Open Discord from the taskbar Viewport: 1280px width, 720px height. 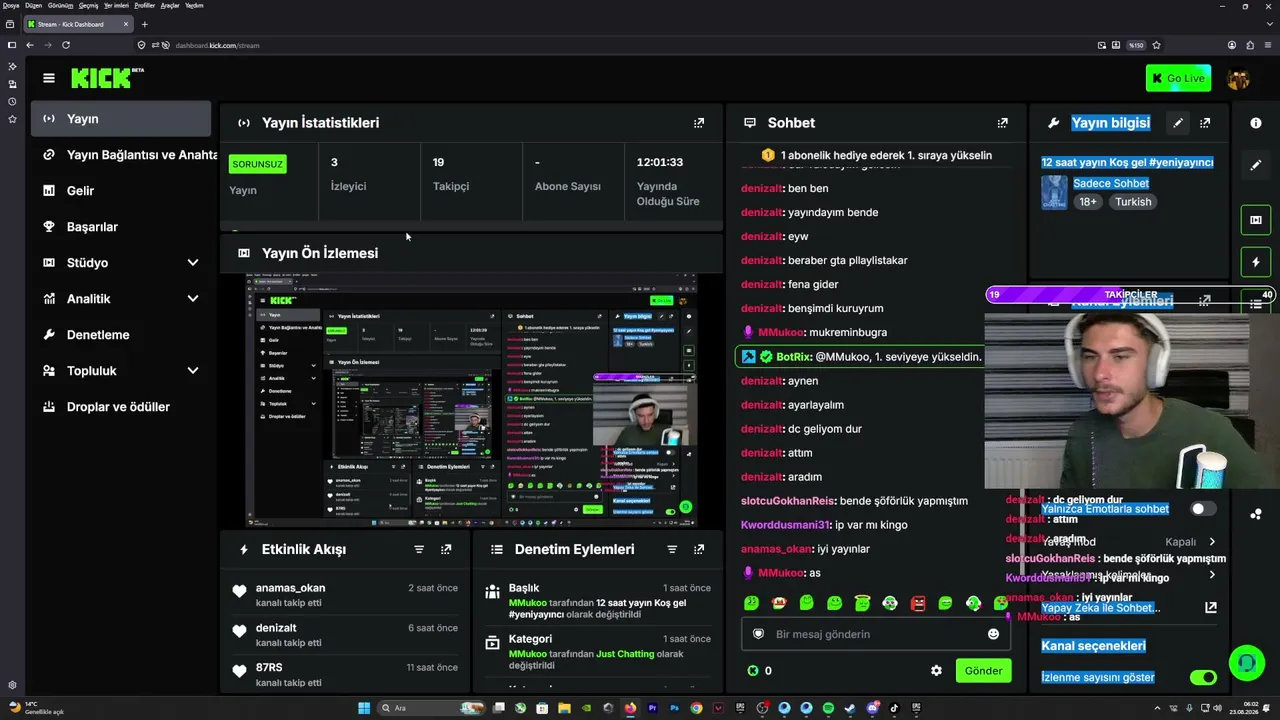pos(872,708)
